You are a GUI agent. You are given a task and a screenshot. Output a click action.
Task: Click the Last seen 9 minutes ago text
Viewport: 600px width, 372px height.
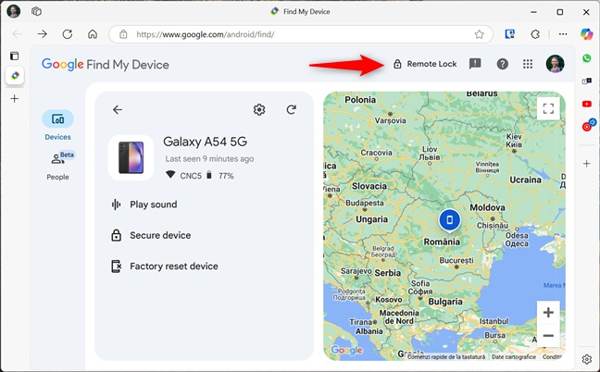(x=210, y=158)
